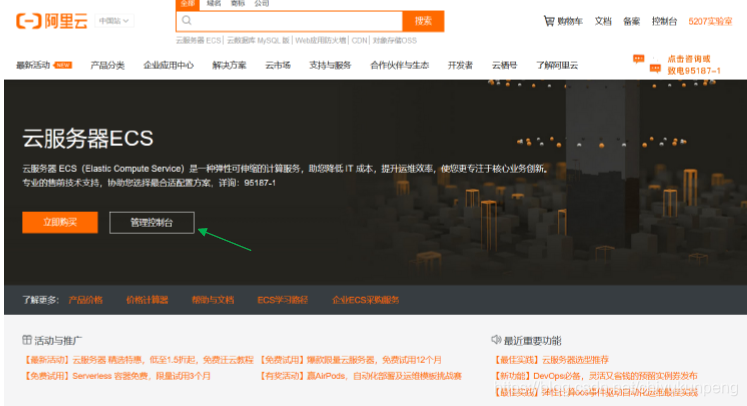
Task: Click the orange 搜索 button
Action: [423, 21]
